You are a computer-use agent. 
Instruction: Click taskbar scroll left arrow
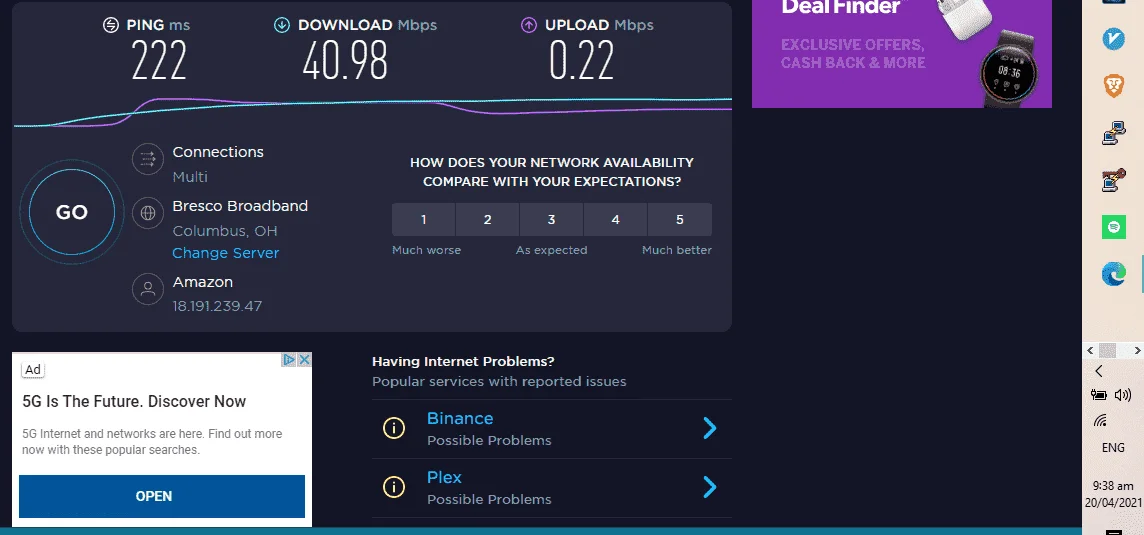(x=1091, y=350)
